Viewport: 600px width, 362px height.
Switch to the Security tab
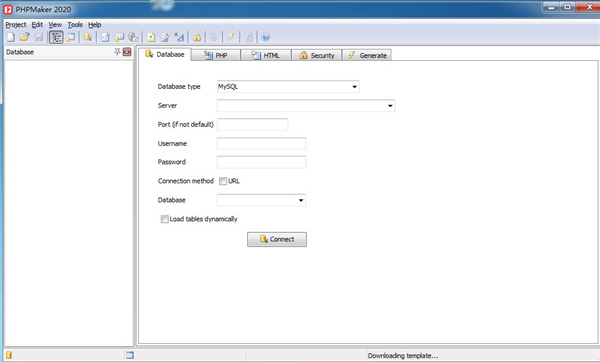[317, 55]
